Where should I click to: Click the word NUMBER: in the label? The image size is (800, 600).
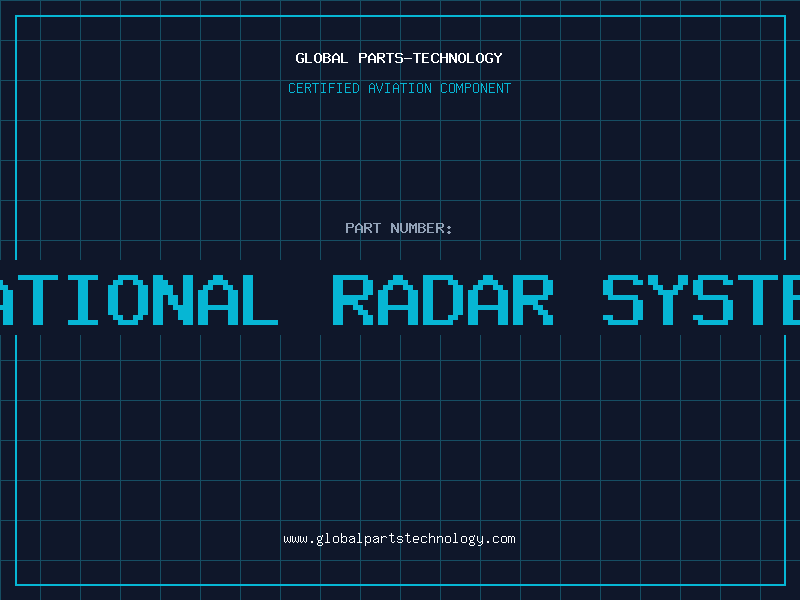pos(422,228)
